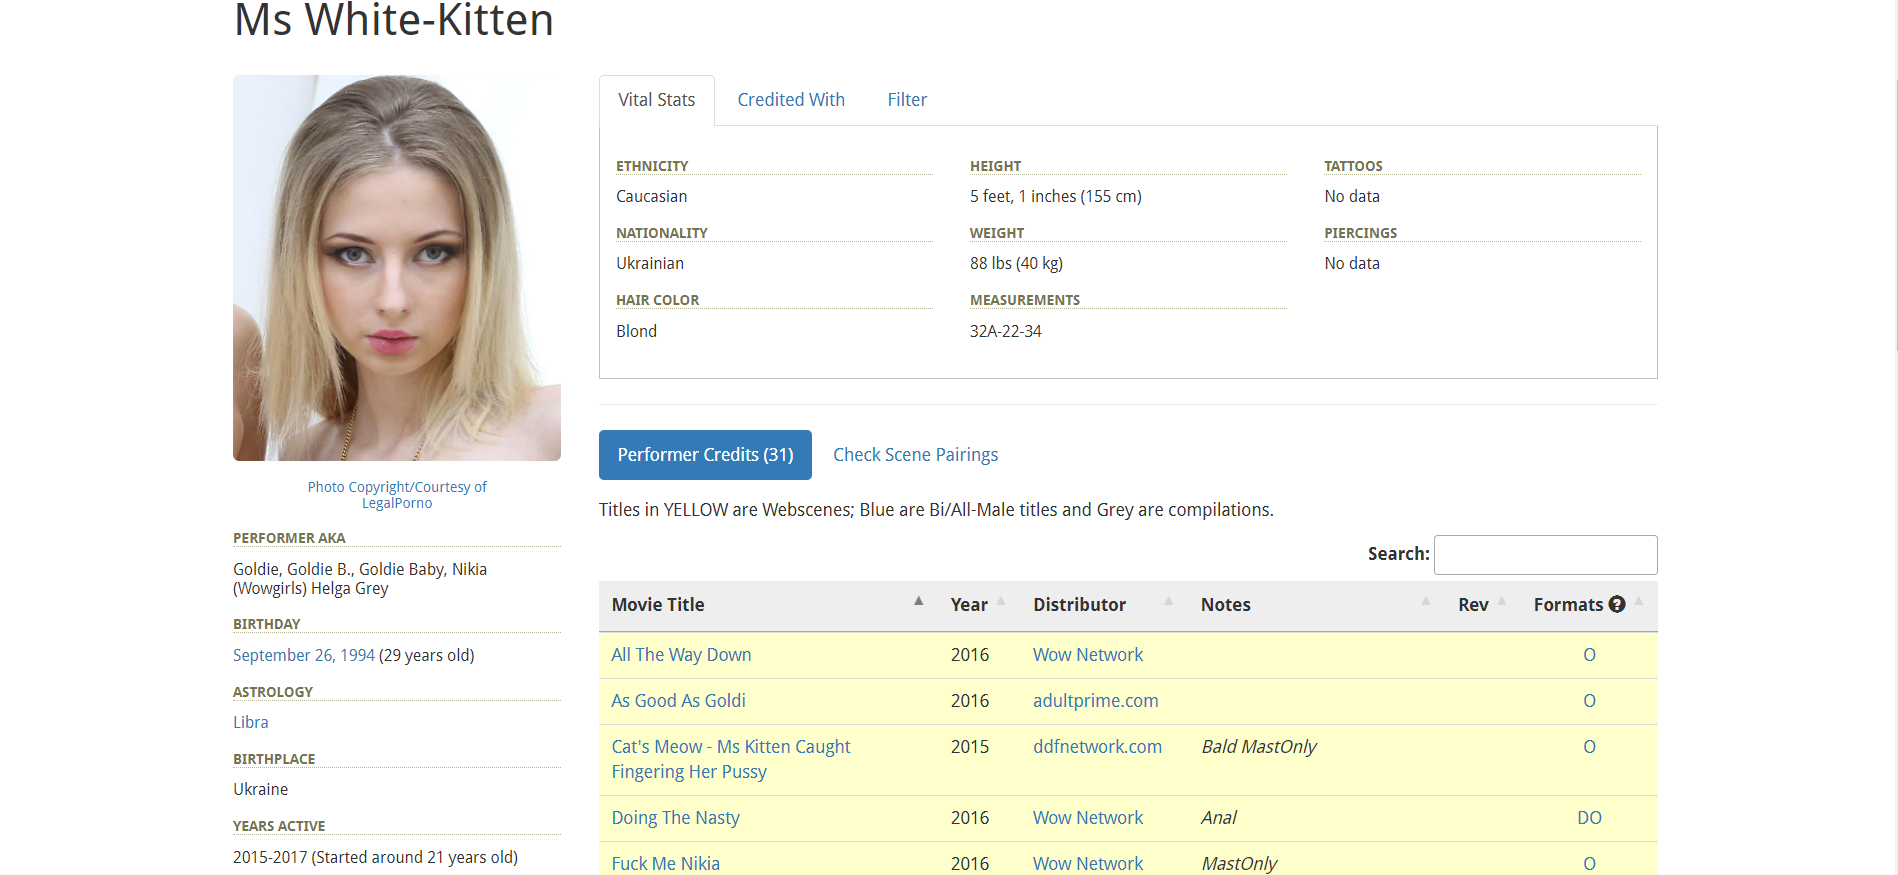Sort table by Rev column

point(1483,605)
